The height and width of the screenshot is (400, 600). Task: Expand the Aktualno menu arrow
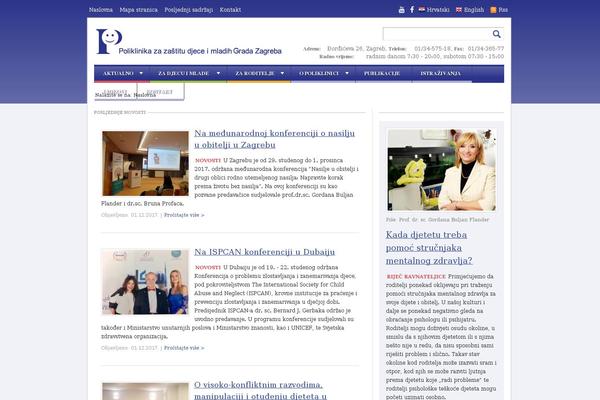click(x=141, y=73)
